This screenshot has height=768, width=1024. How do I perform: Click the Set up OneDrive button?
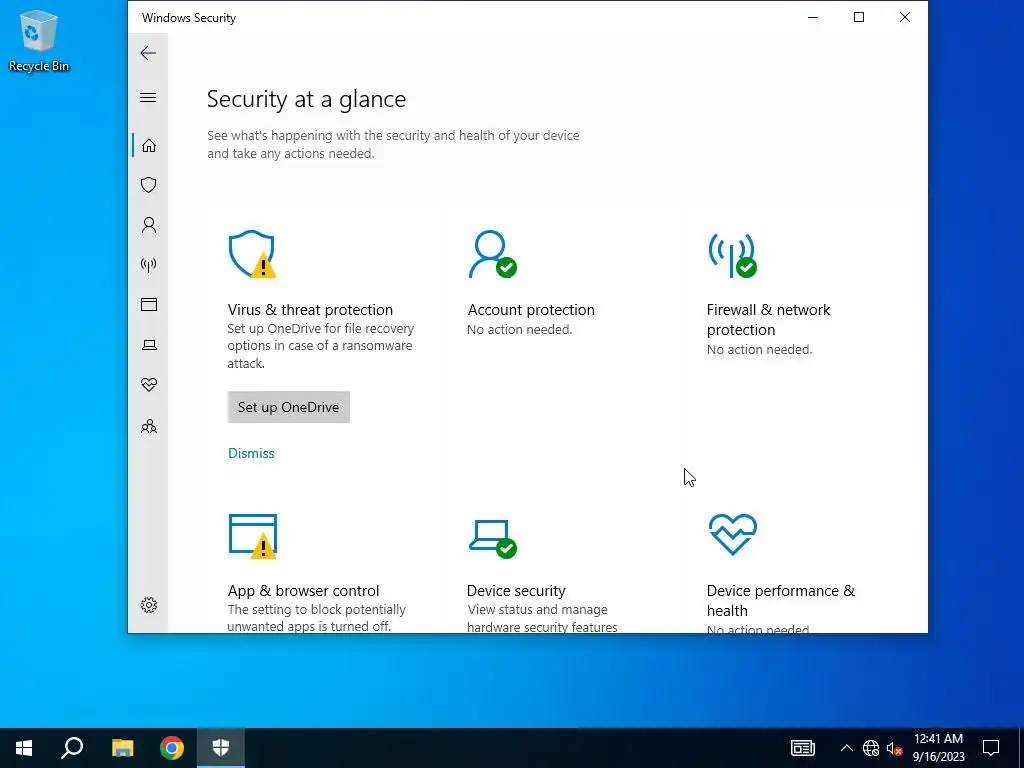coord(289,407)
